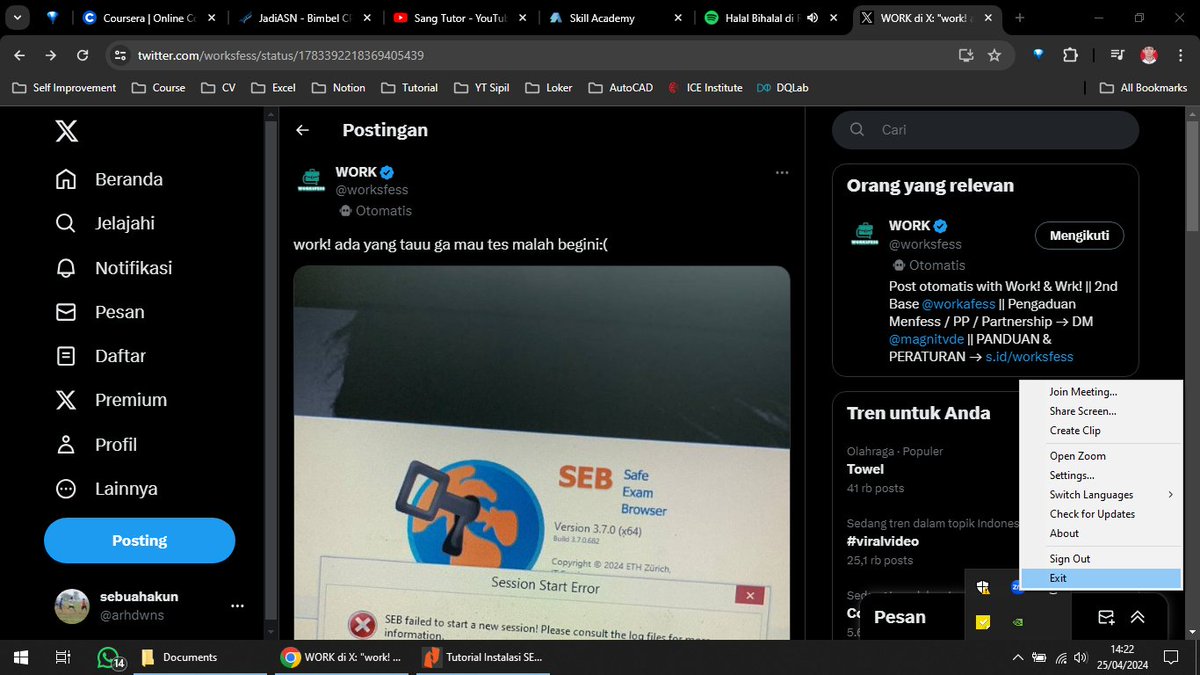The image size is (1200, 675).
Task: Open the tweet's three-dot options menu
Action: (782, 172)
